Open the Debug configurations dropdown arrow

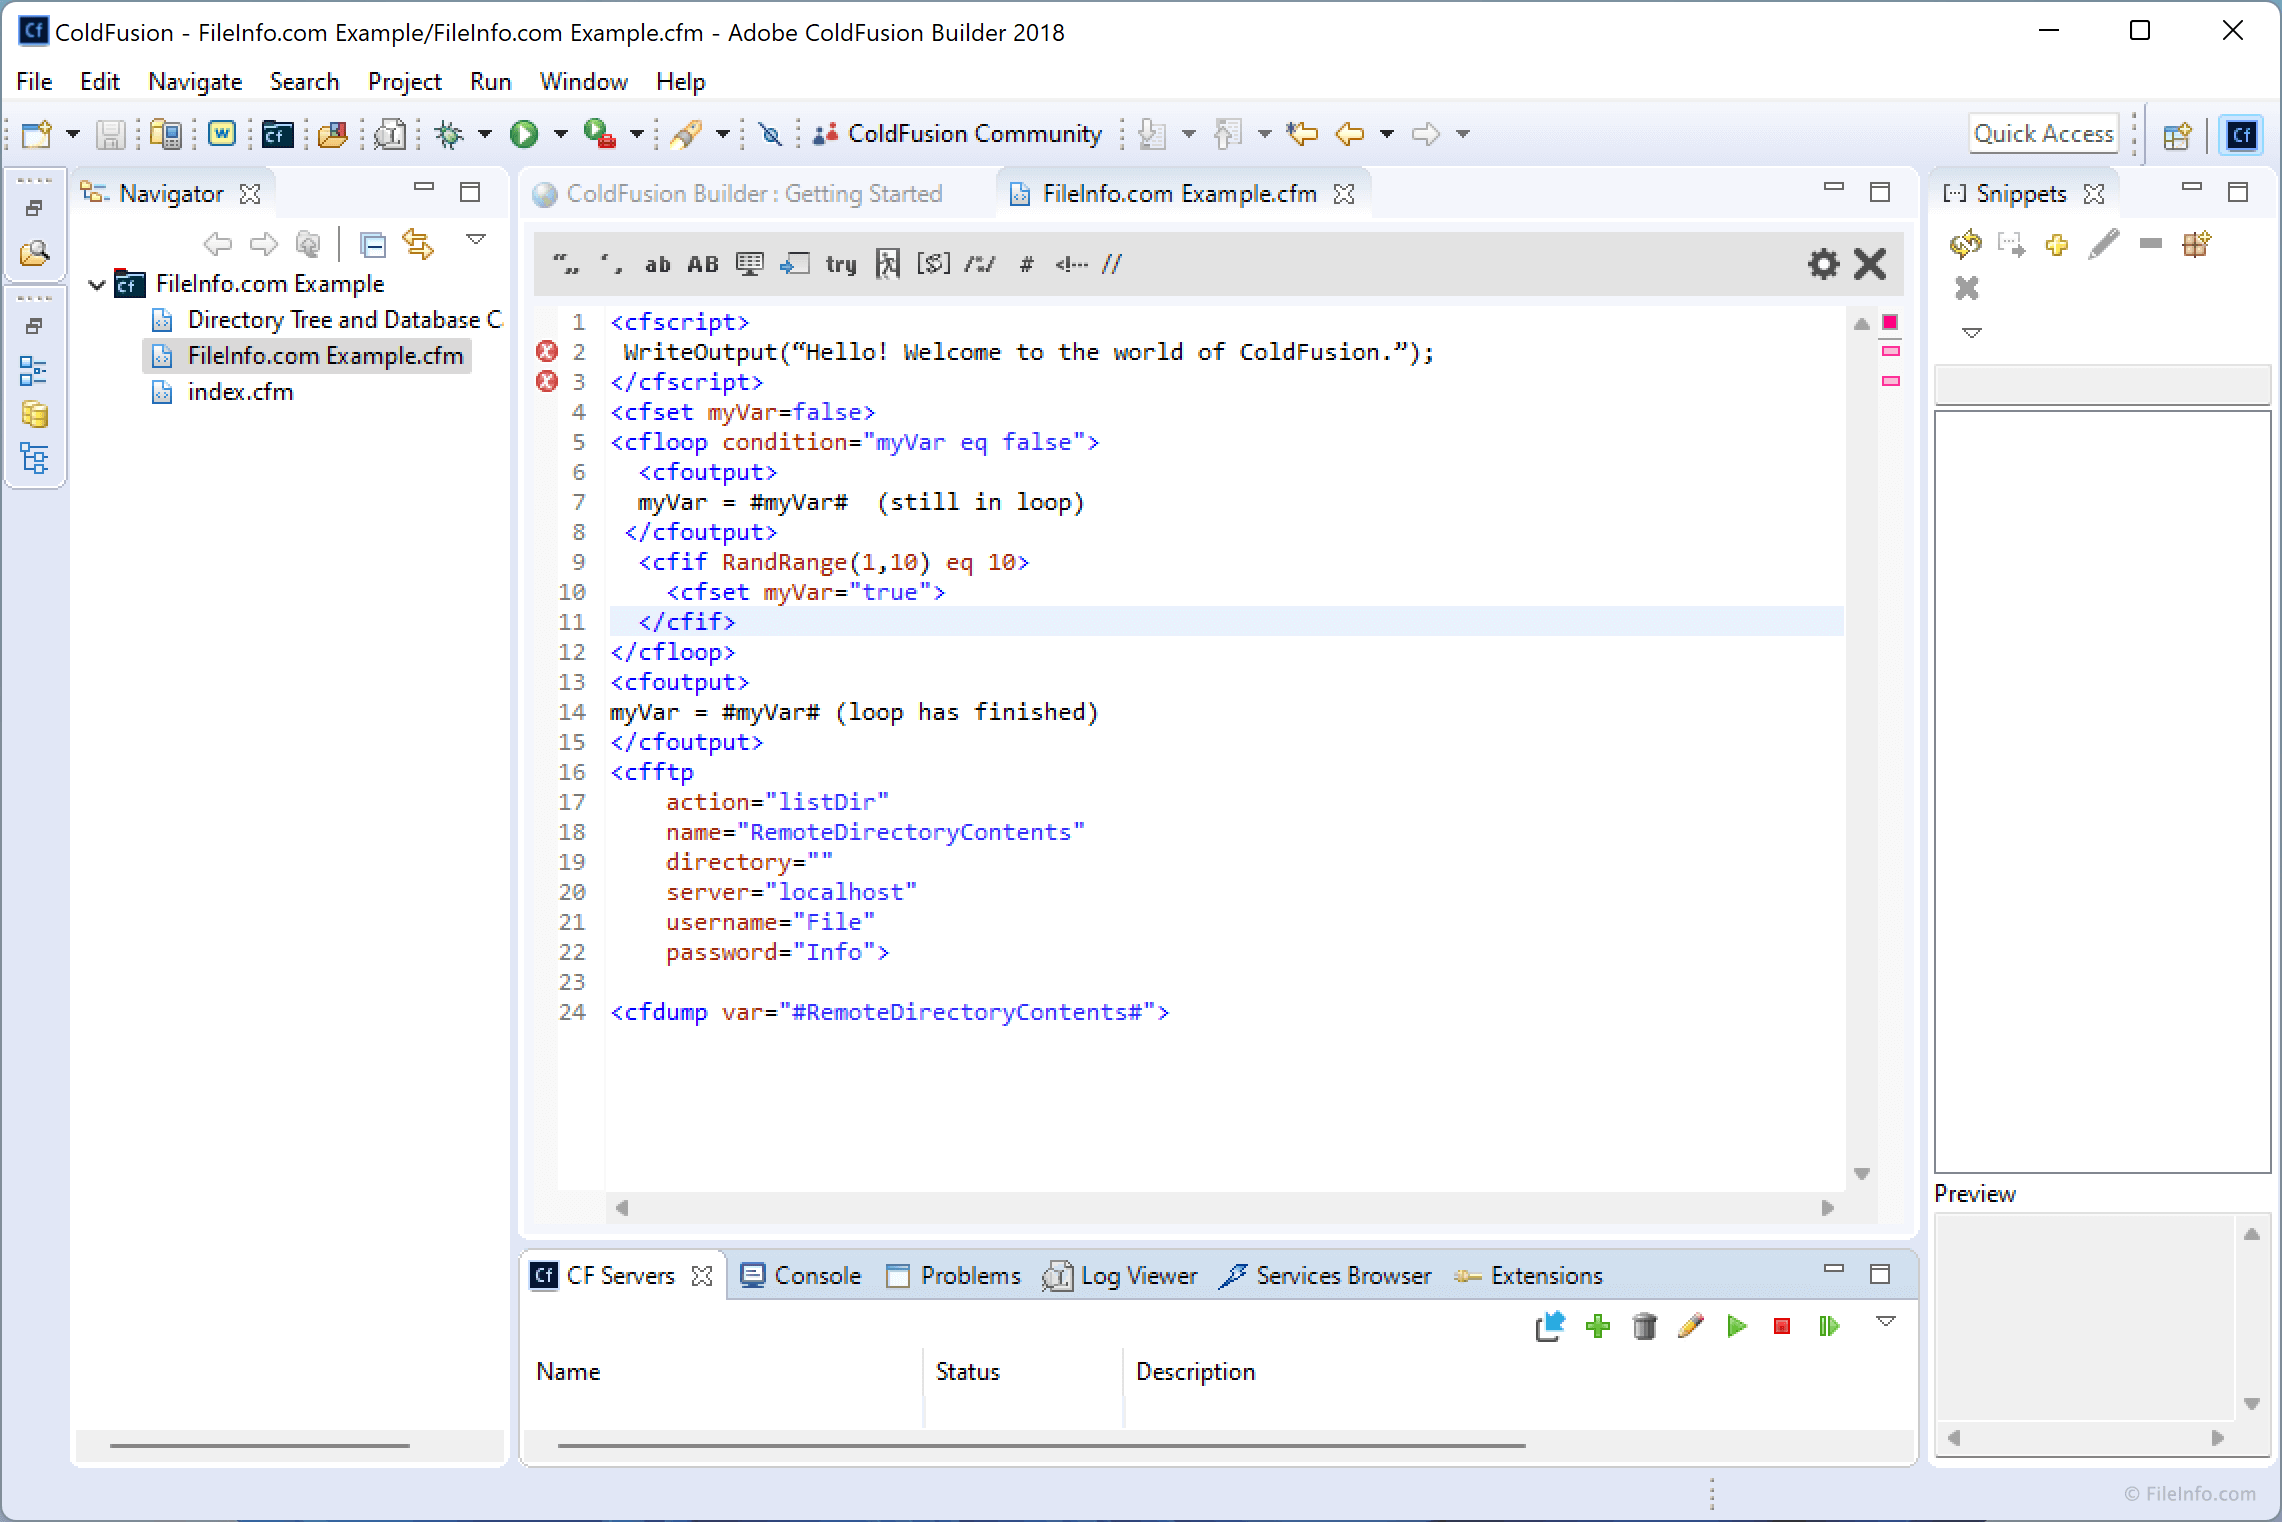click(x=485, y=134)
